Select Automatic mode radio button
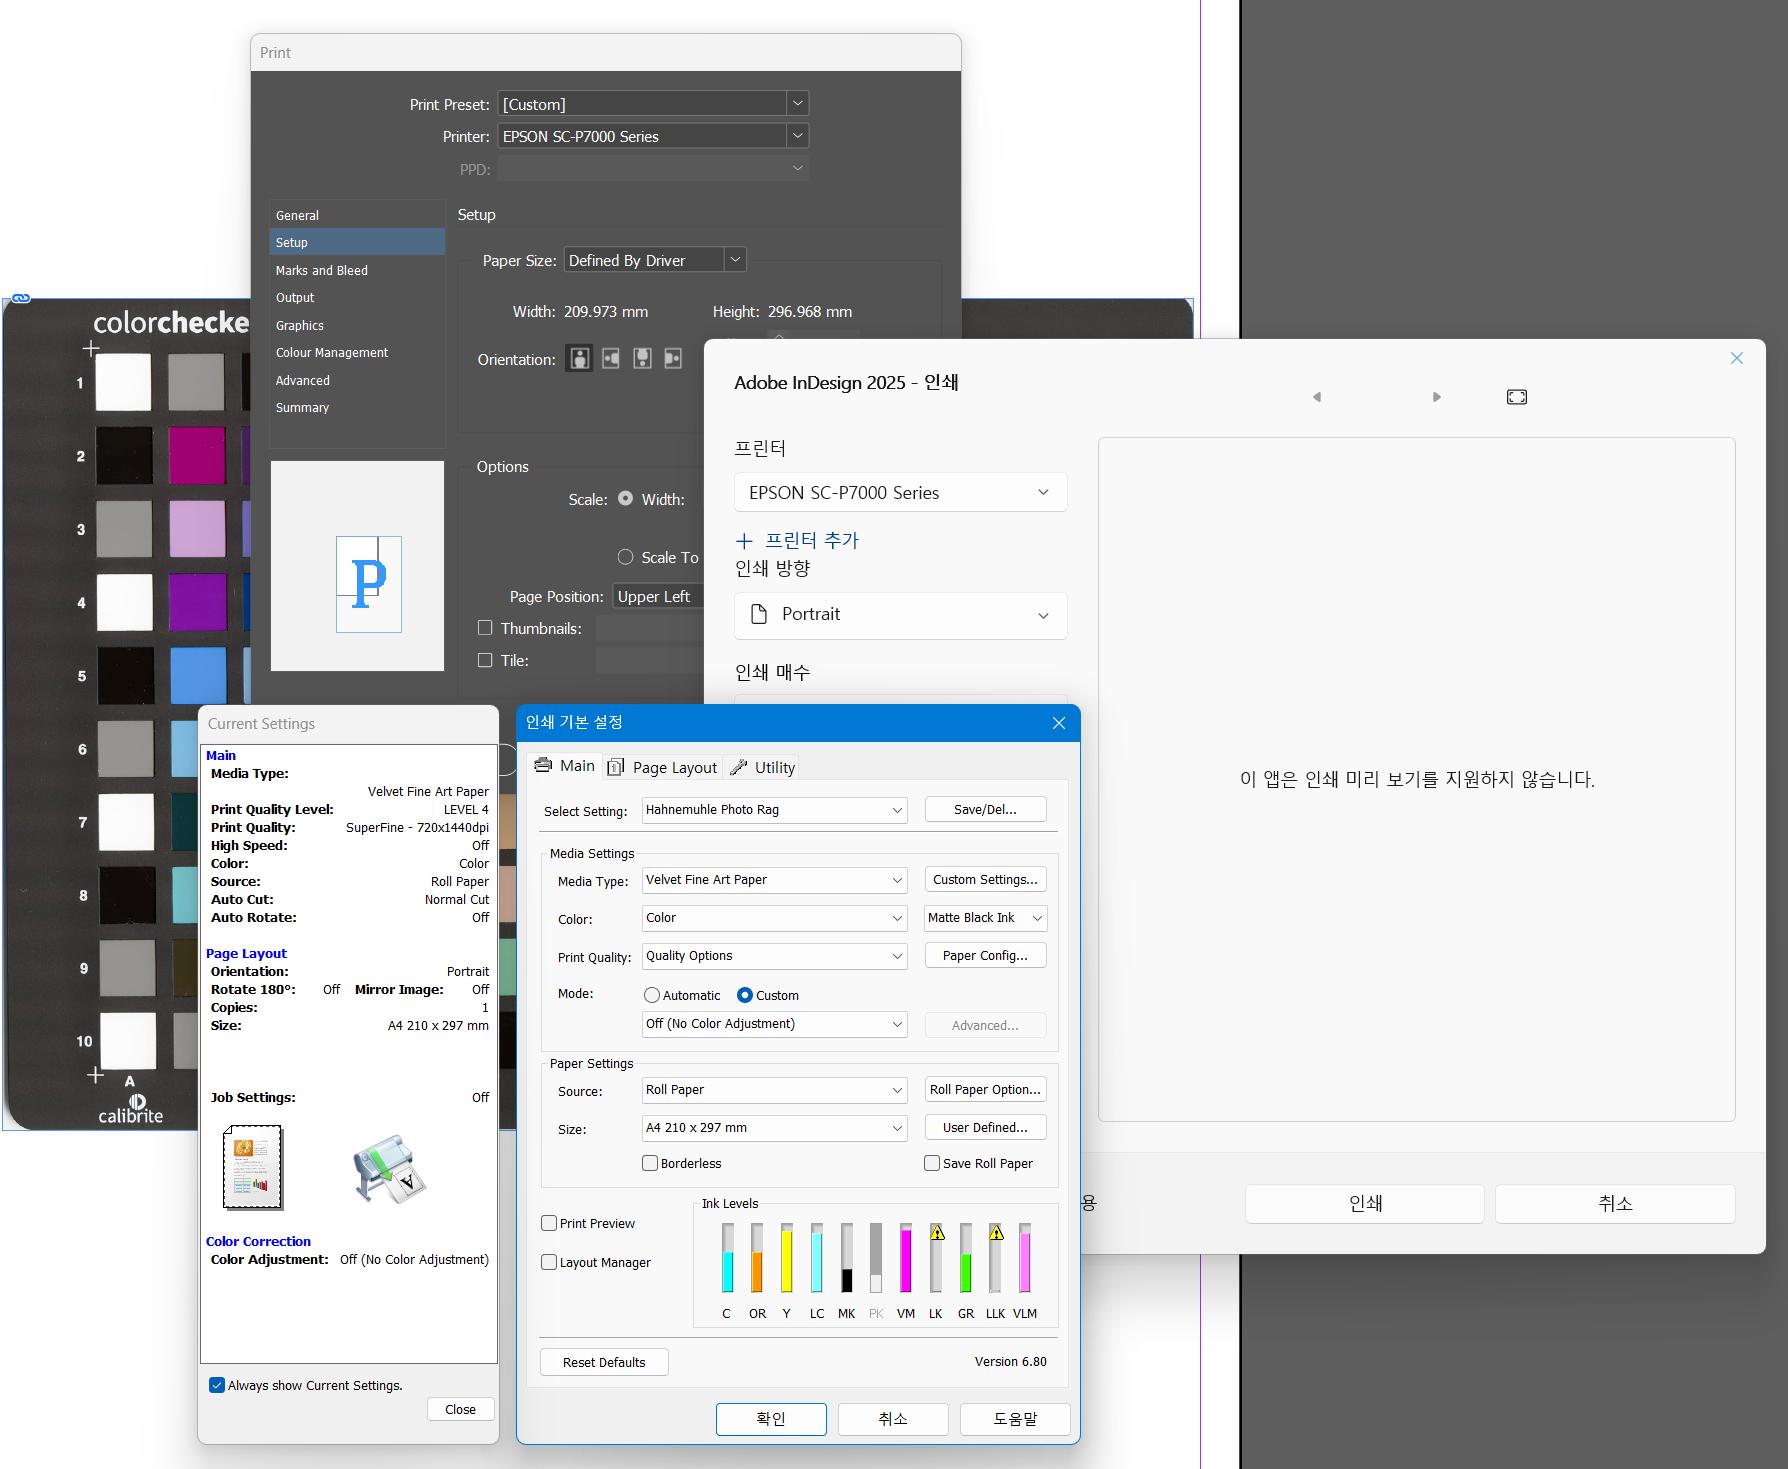 click(x=652, y=995)
